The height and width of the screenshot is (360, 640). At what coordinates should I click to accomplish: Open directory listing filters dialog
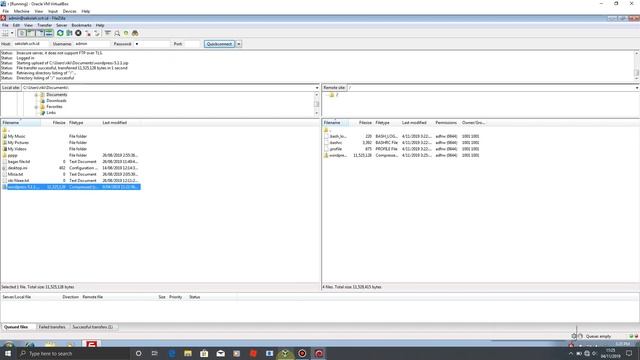tap(108, 33)
